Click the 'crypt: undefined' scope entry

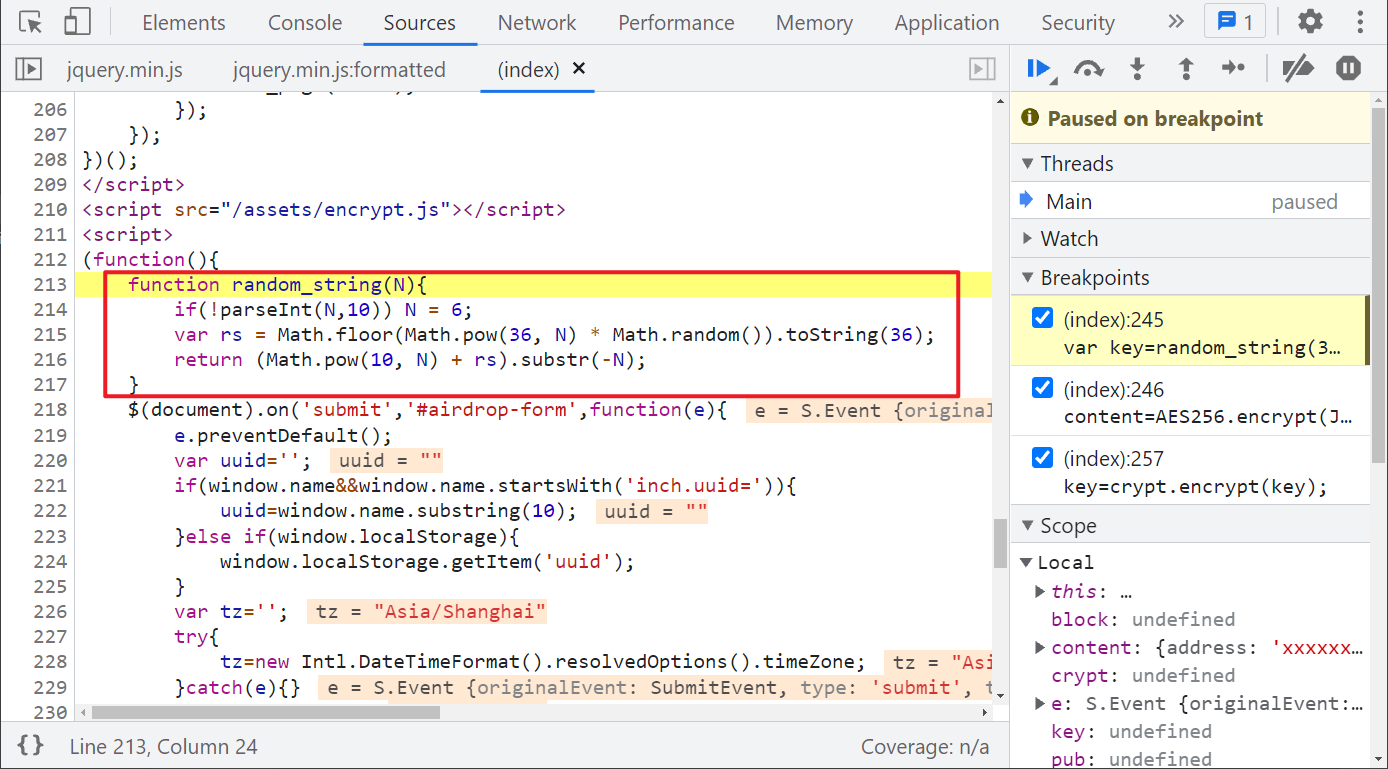coord(1143,675)
